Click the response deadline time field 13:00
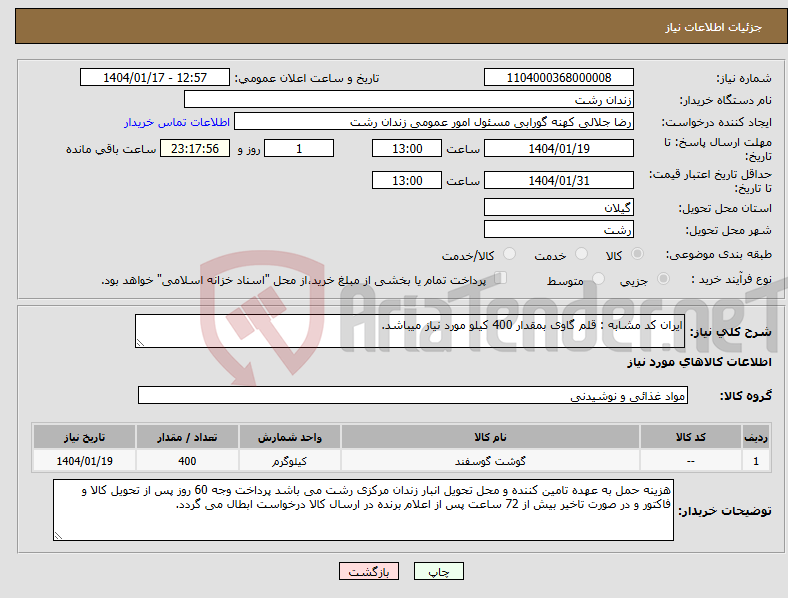This screenshot has height=598, width=788. click(407, 149)
